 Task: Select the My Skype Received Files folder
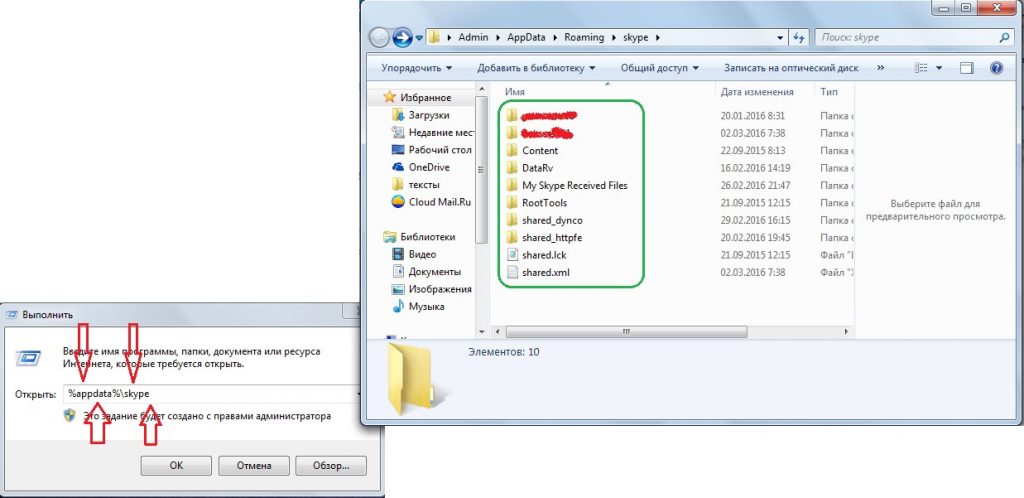pyautogui.click(x=574, y=185)
